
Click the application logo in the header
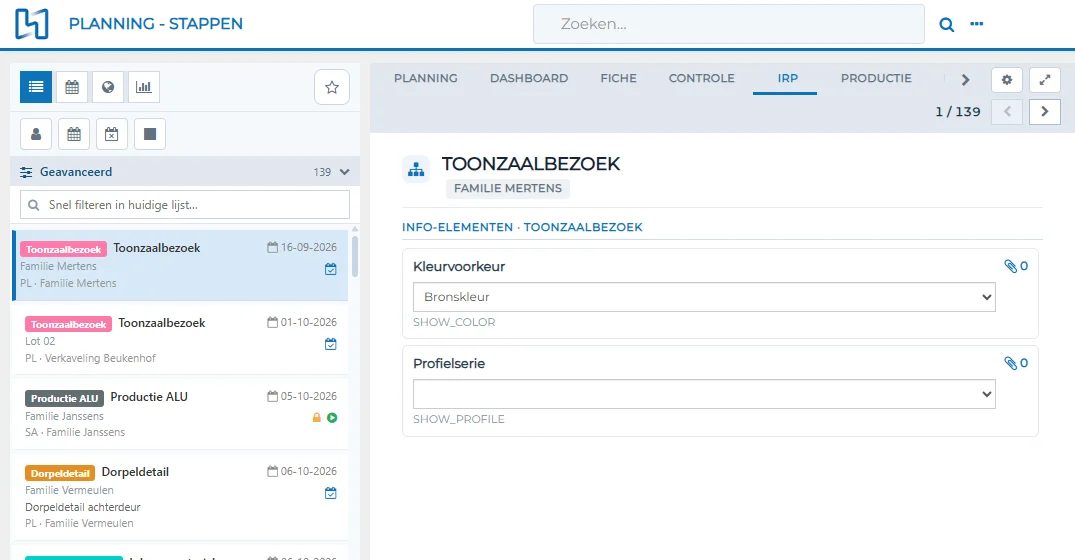tap(32, 23)
